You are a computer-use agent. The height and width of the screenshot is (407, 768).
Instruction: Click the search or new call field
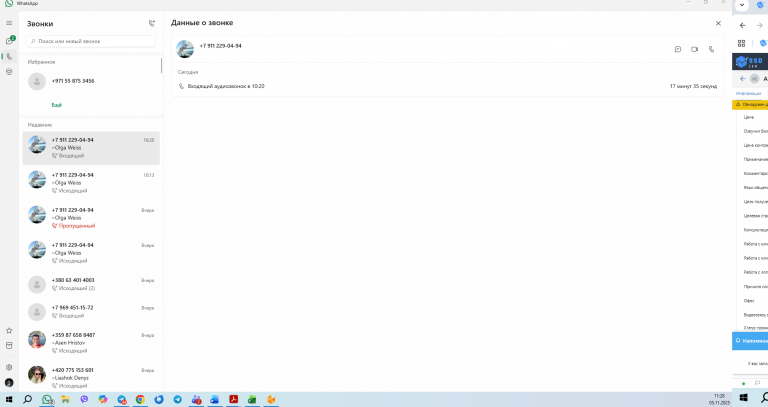[91, 41]
